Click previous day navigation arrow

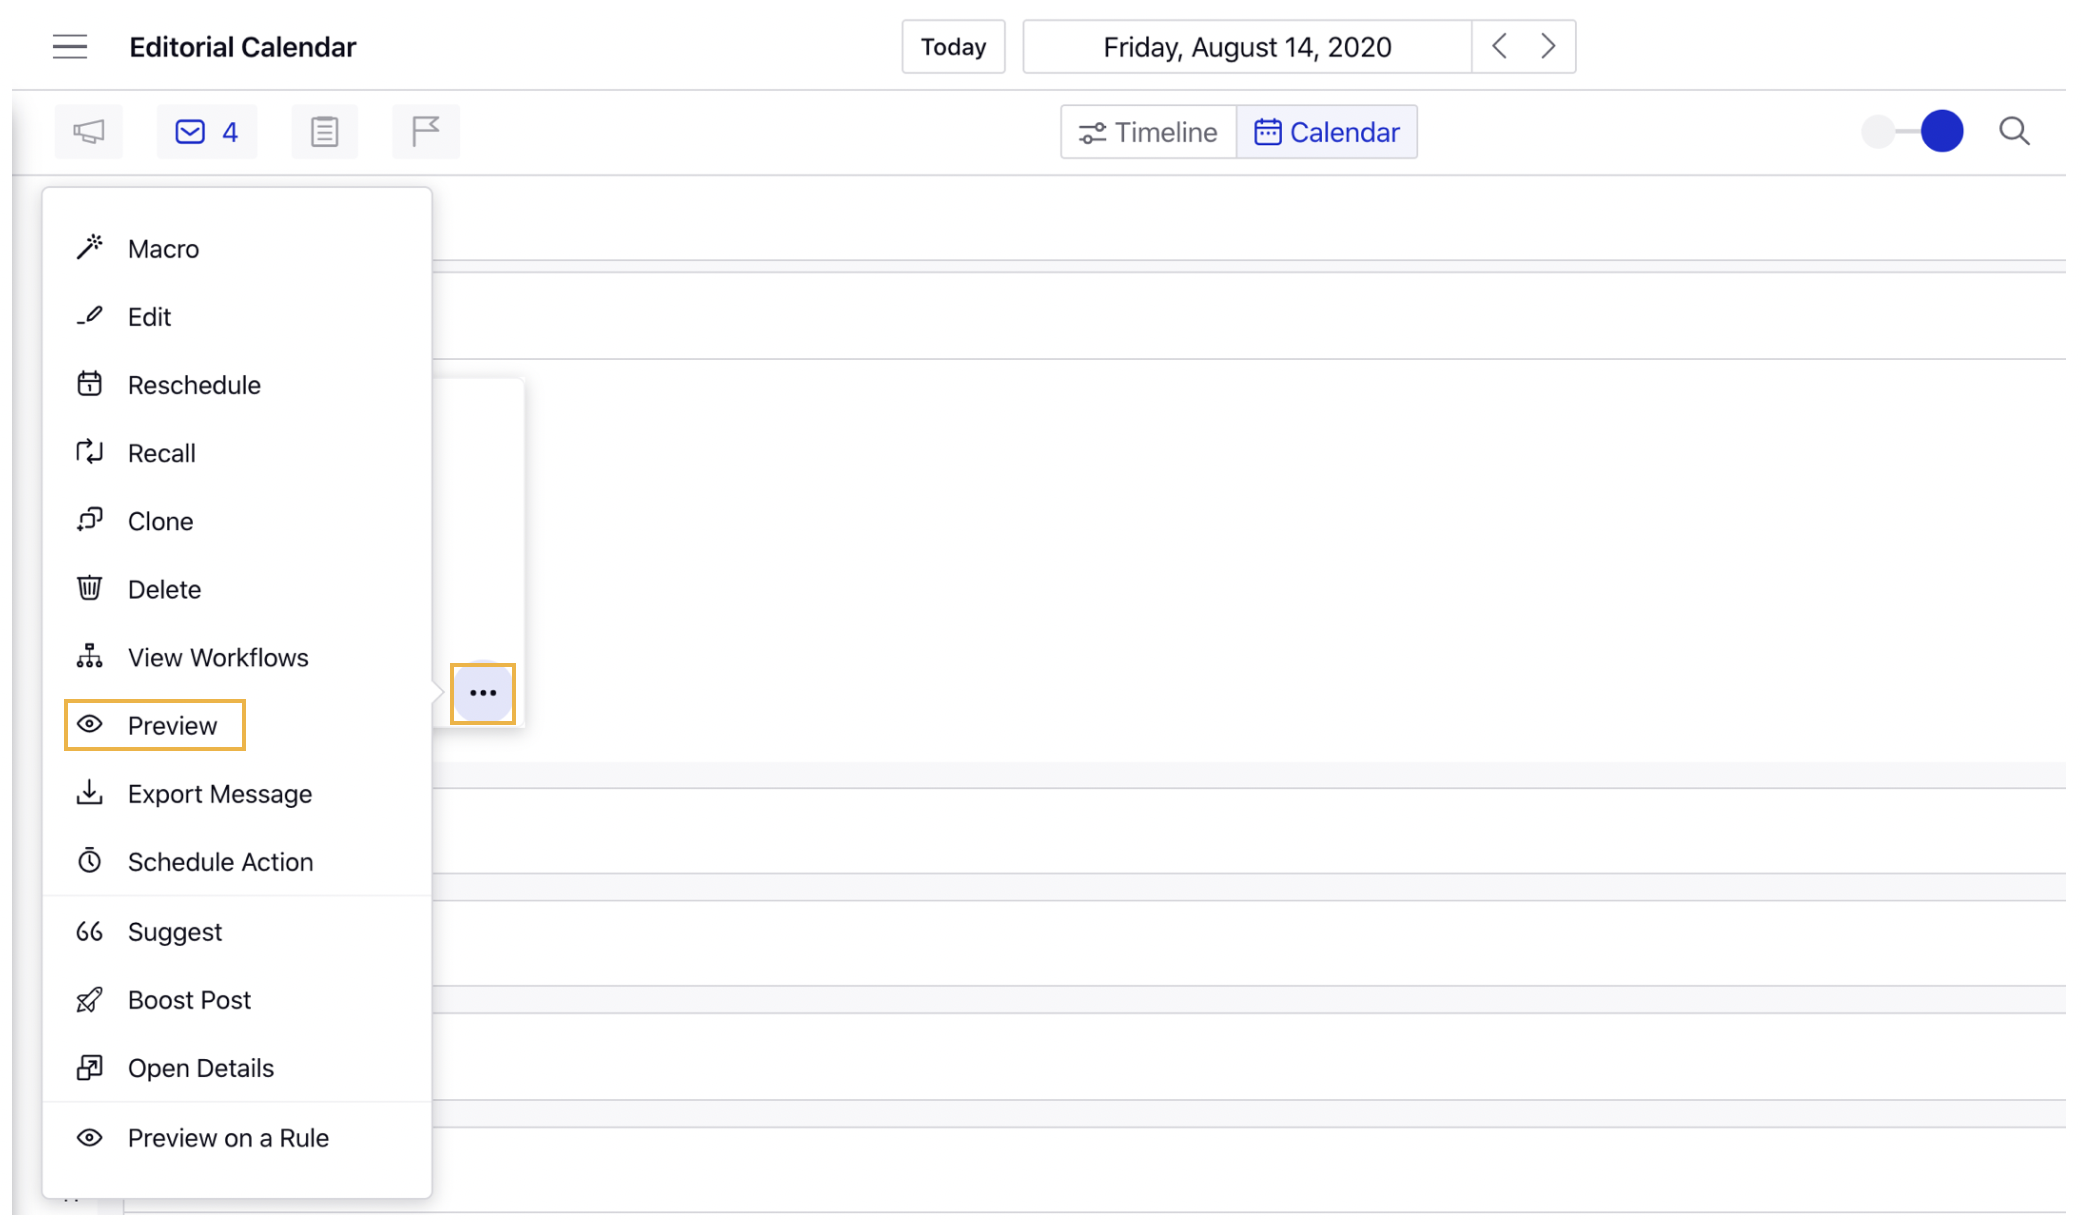pos(1498,47)
